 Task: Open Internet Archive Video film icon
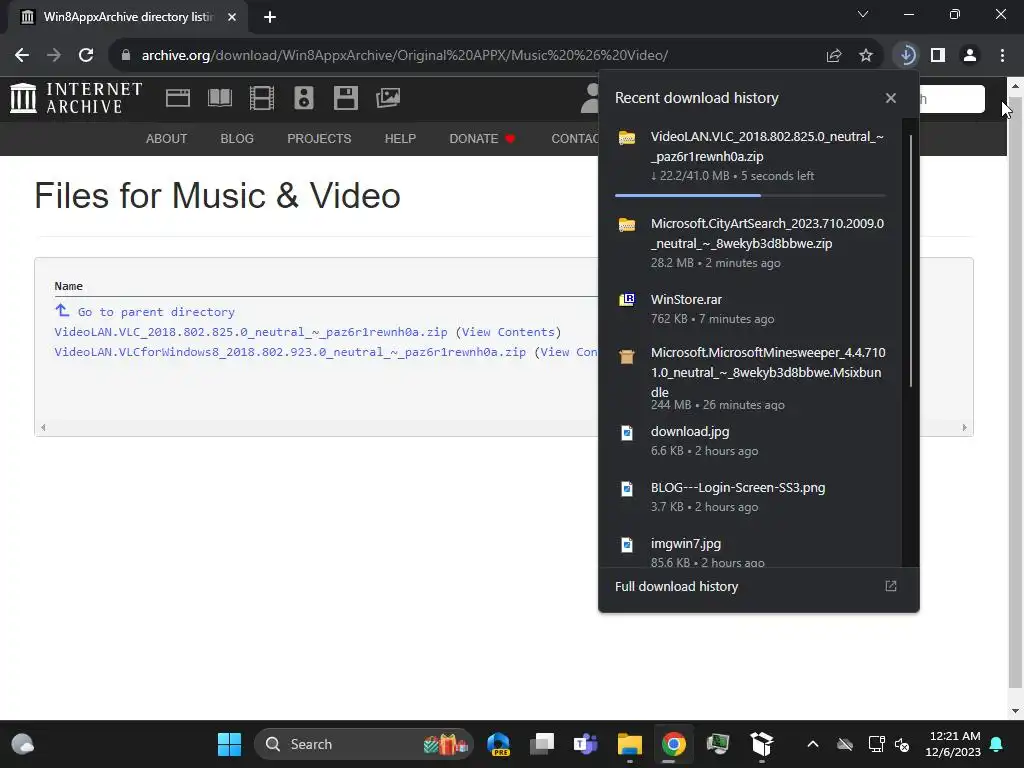262,98
